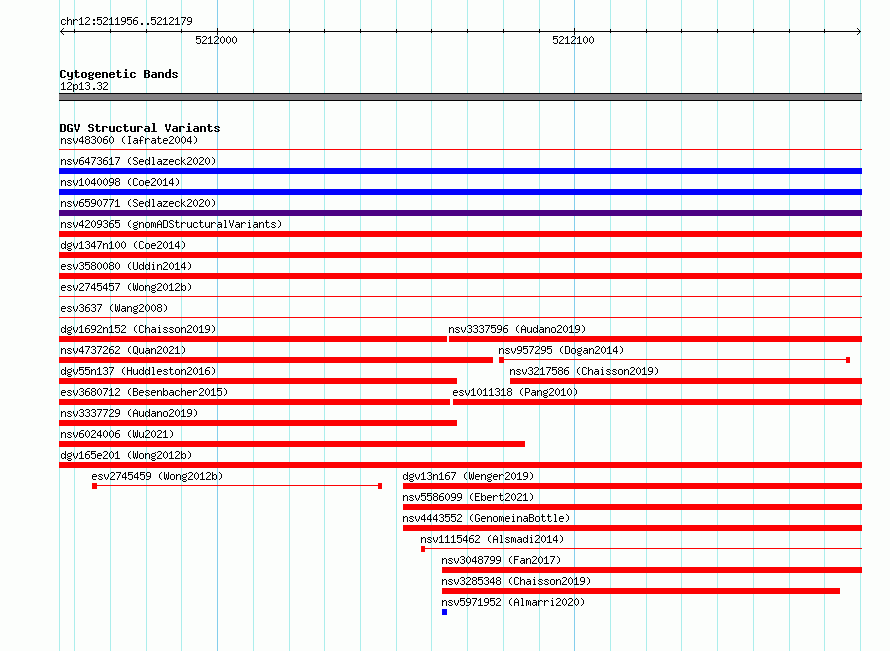Click left endpoint of nsv957295 (Dogan2014)

[501, 360]
